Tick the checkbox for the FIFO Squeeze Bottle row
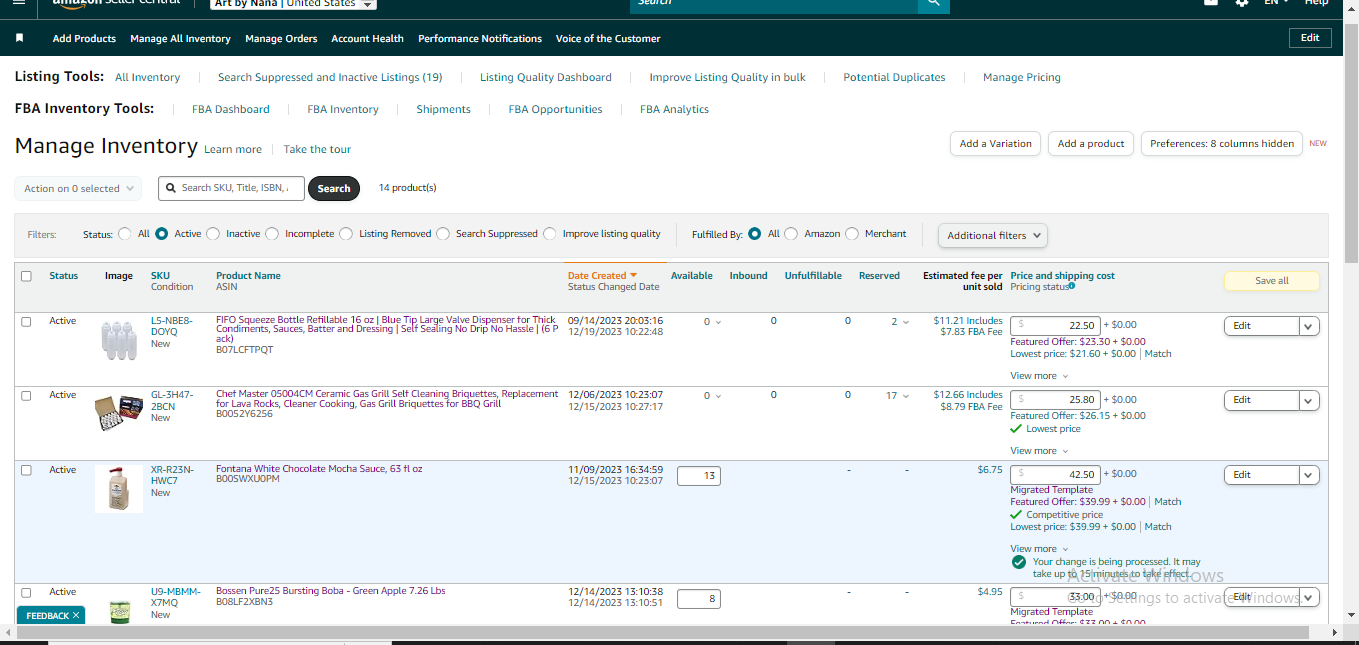The image size is (1359, 645). point(26,321)
